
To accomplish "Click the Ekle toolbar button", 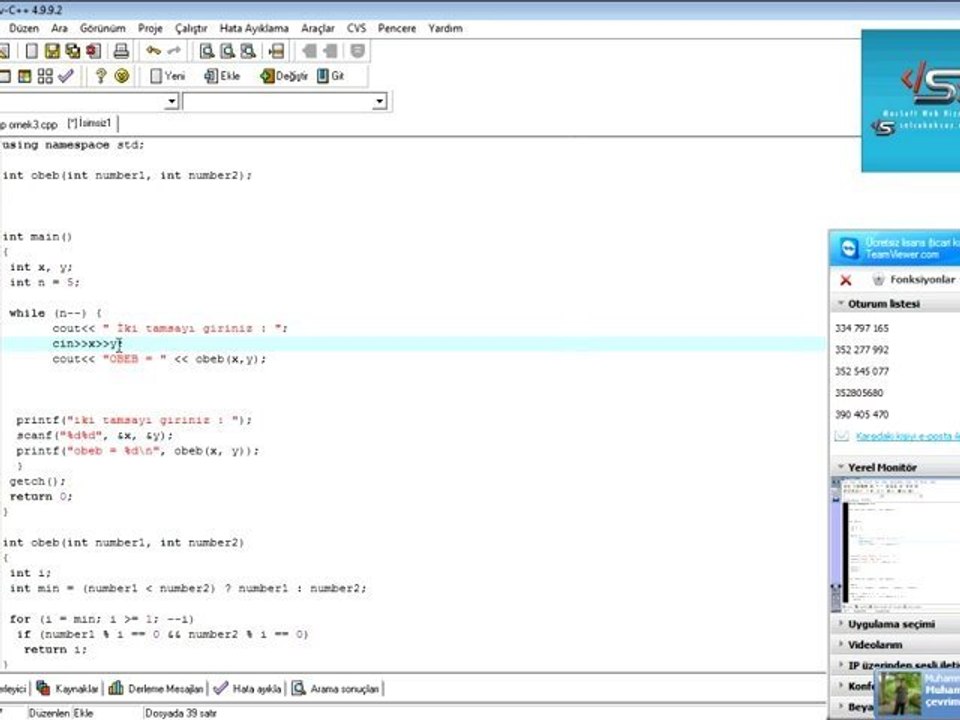I will pos(222,76).
